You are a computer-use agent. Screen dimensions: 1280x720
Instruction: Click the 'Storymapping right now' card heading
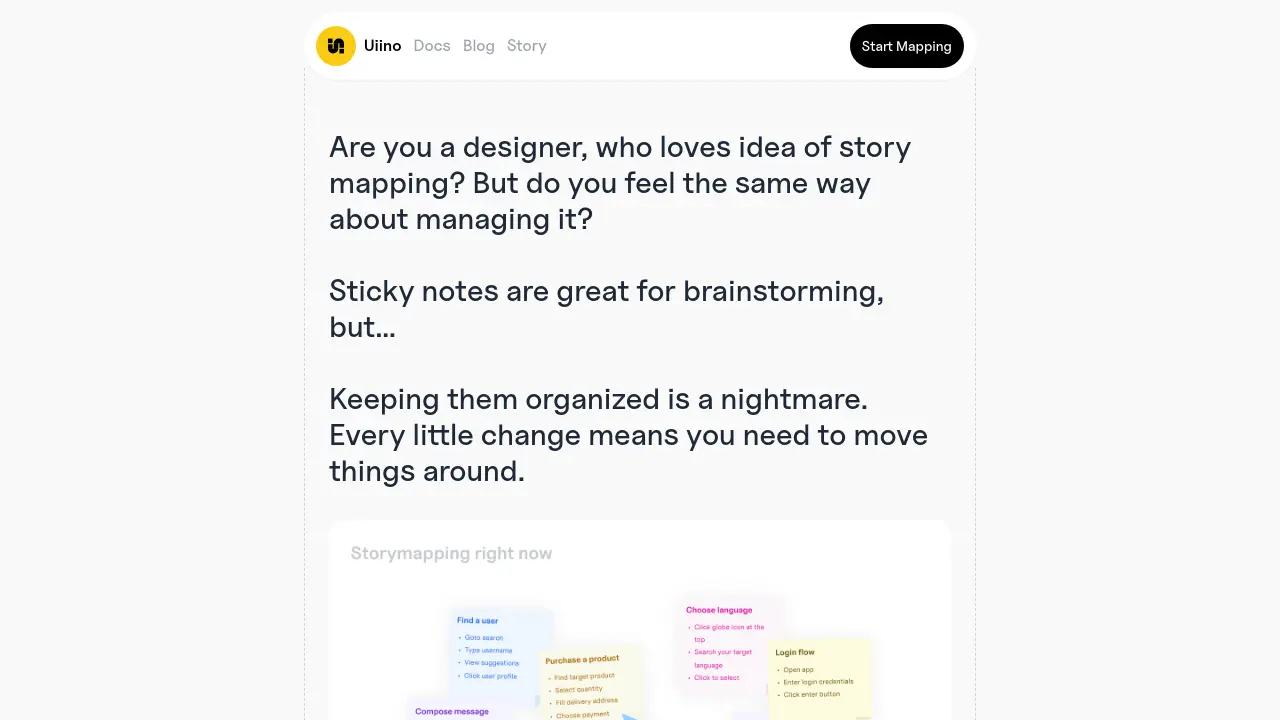[x=451, y=553]
